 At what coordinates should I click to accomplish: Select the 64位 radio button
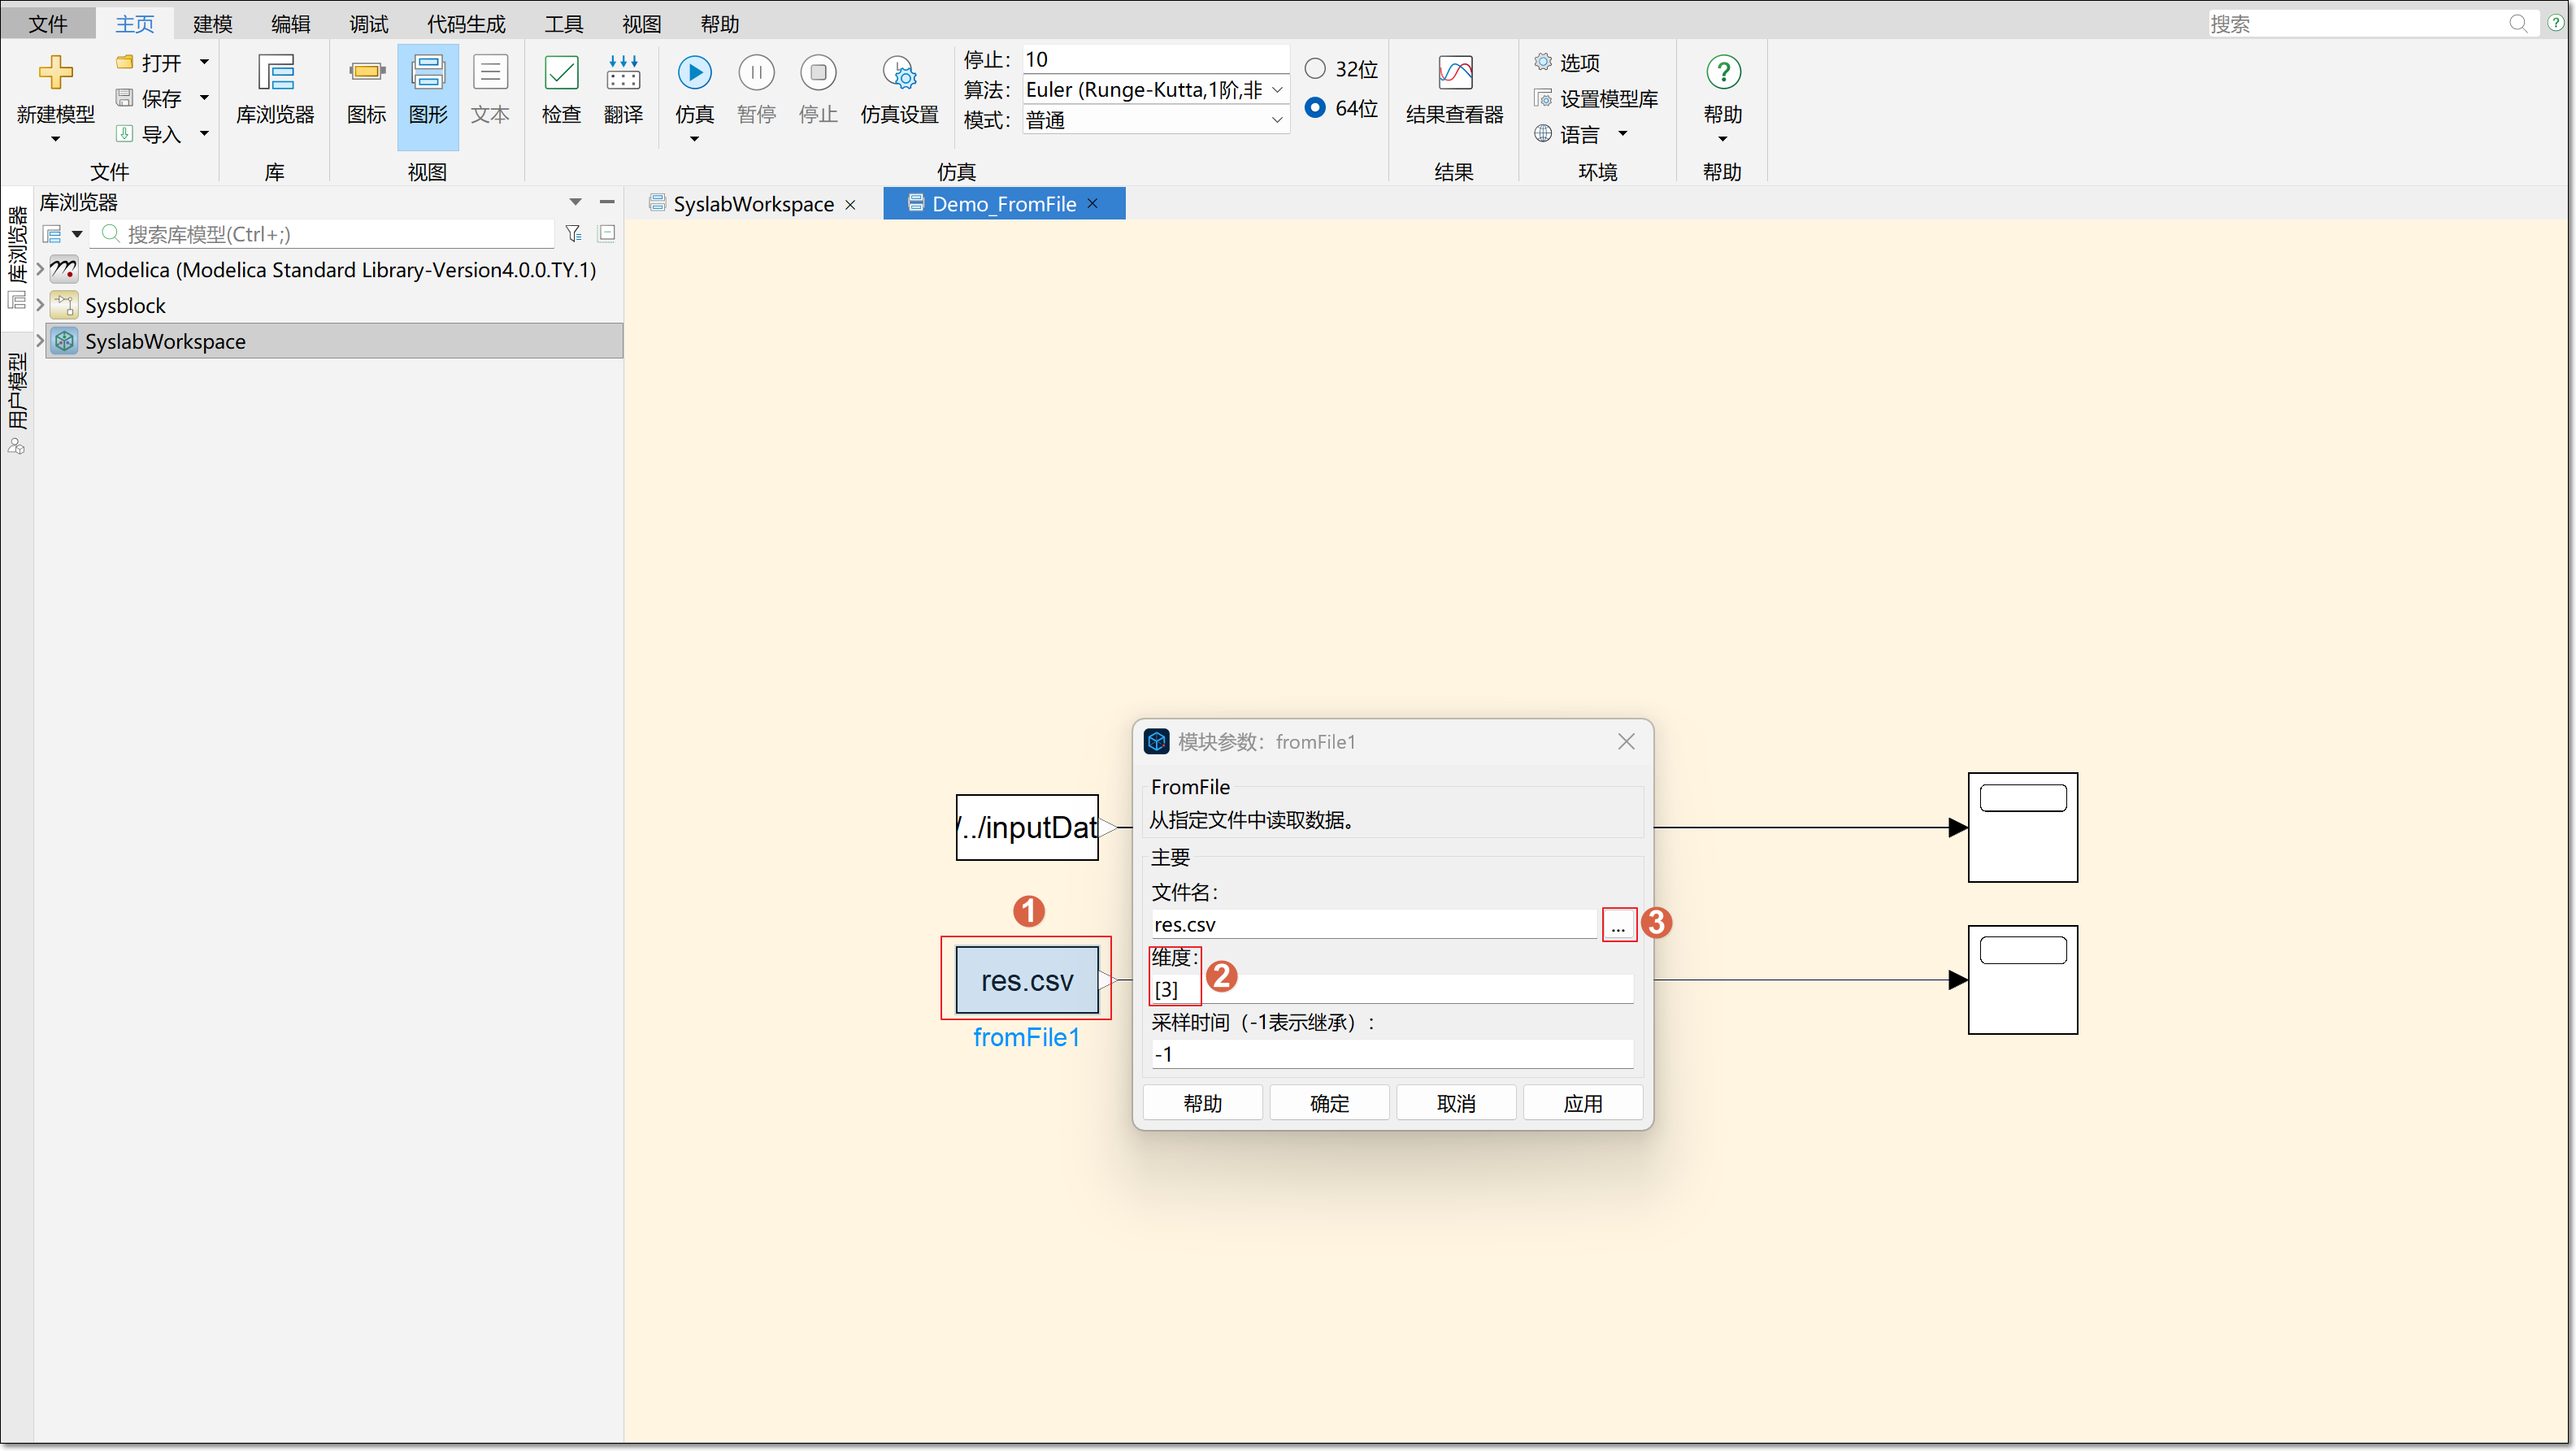pos(1315,108)
